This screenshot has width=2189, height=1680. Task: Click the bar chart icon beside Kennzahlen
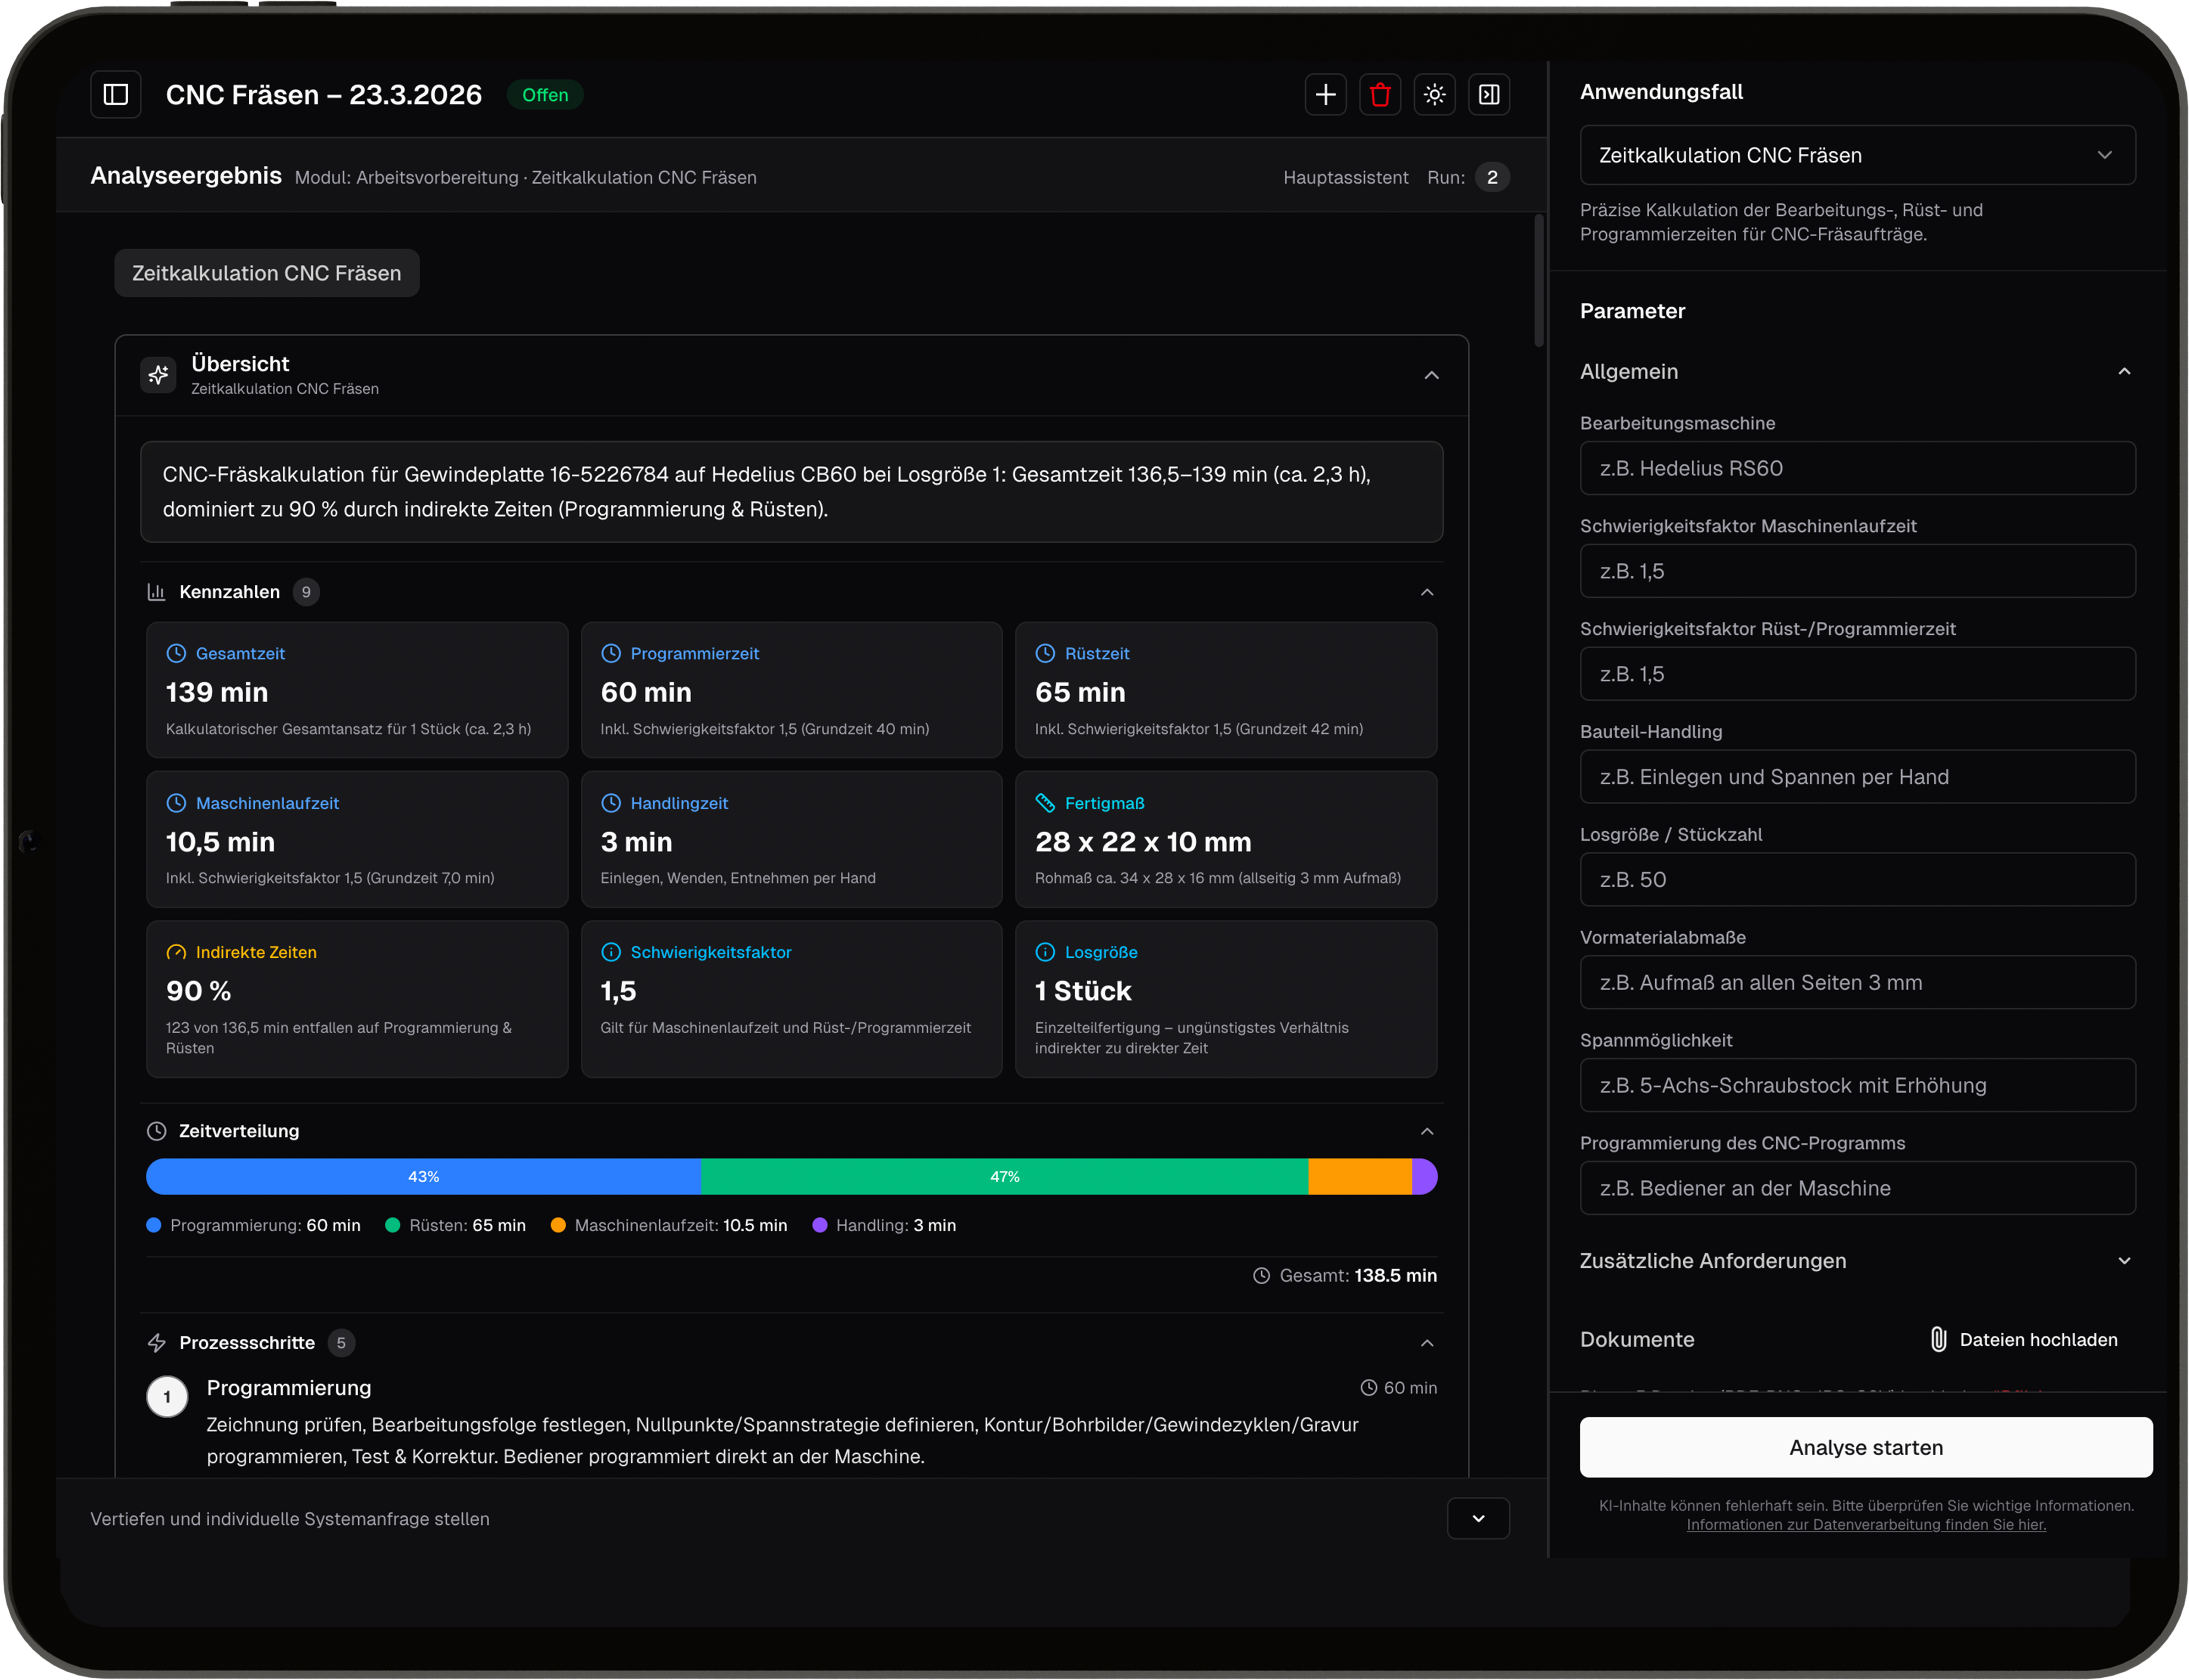[x=156, y=592]
